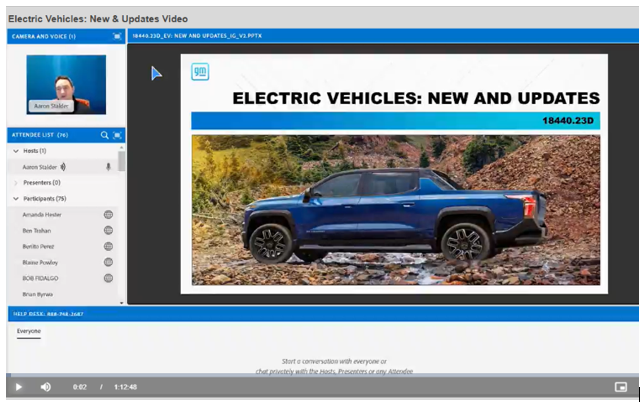Collapse the Participants group
644x404 pixels.
coord(15,199)
